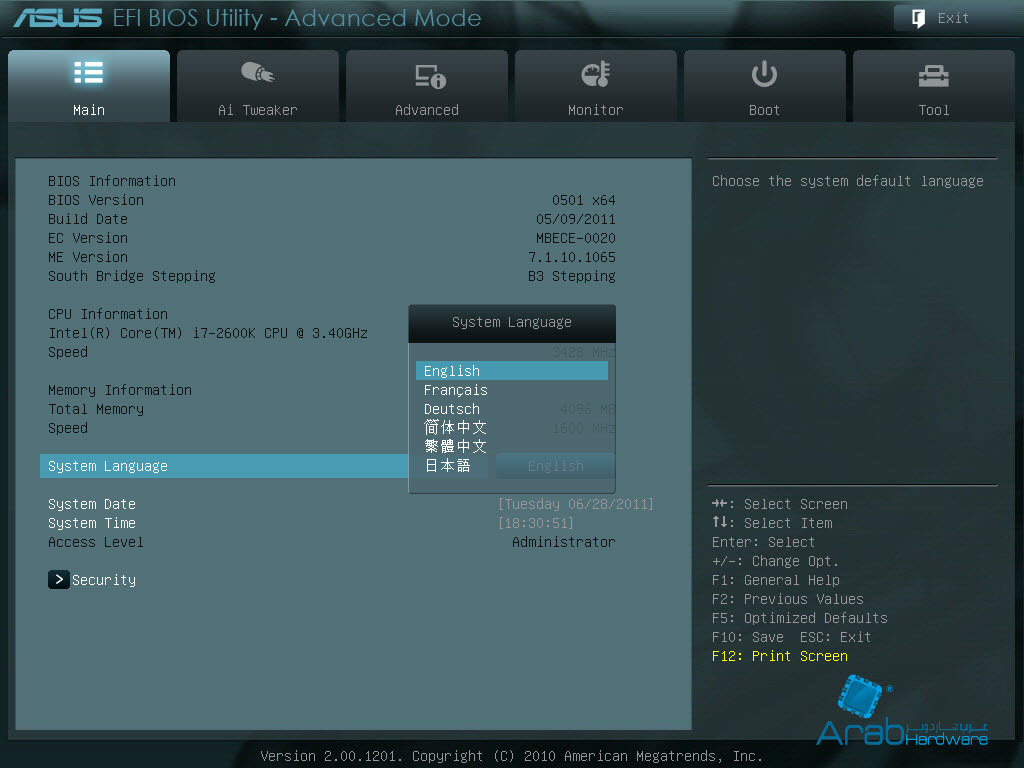Click the Tool printer-like icon
Screen dimensions: 1024x768
click(x=933, y=76)
